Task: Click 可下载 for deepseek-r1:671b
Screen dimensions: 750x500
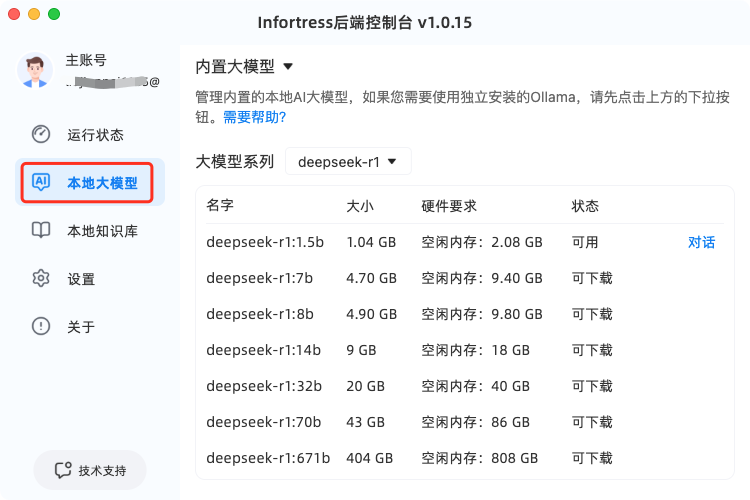Action: tap(592, 458)
